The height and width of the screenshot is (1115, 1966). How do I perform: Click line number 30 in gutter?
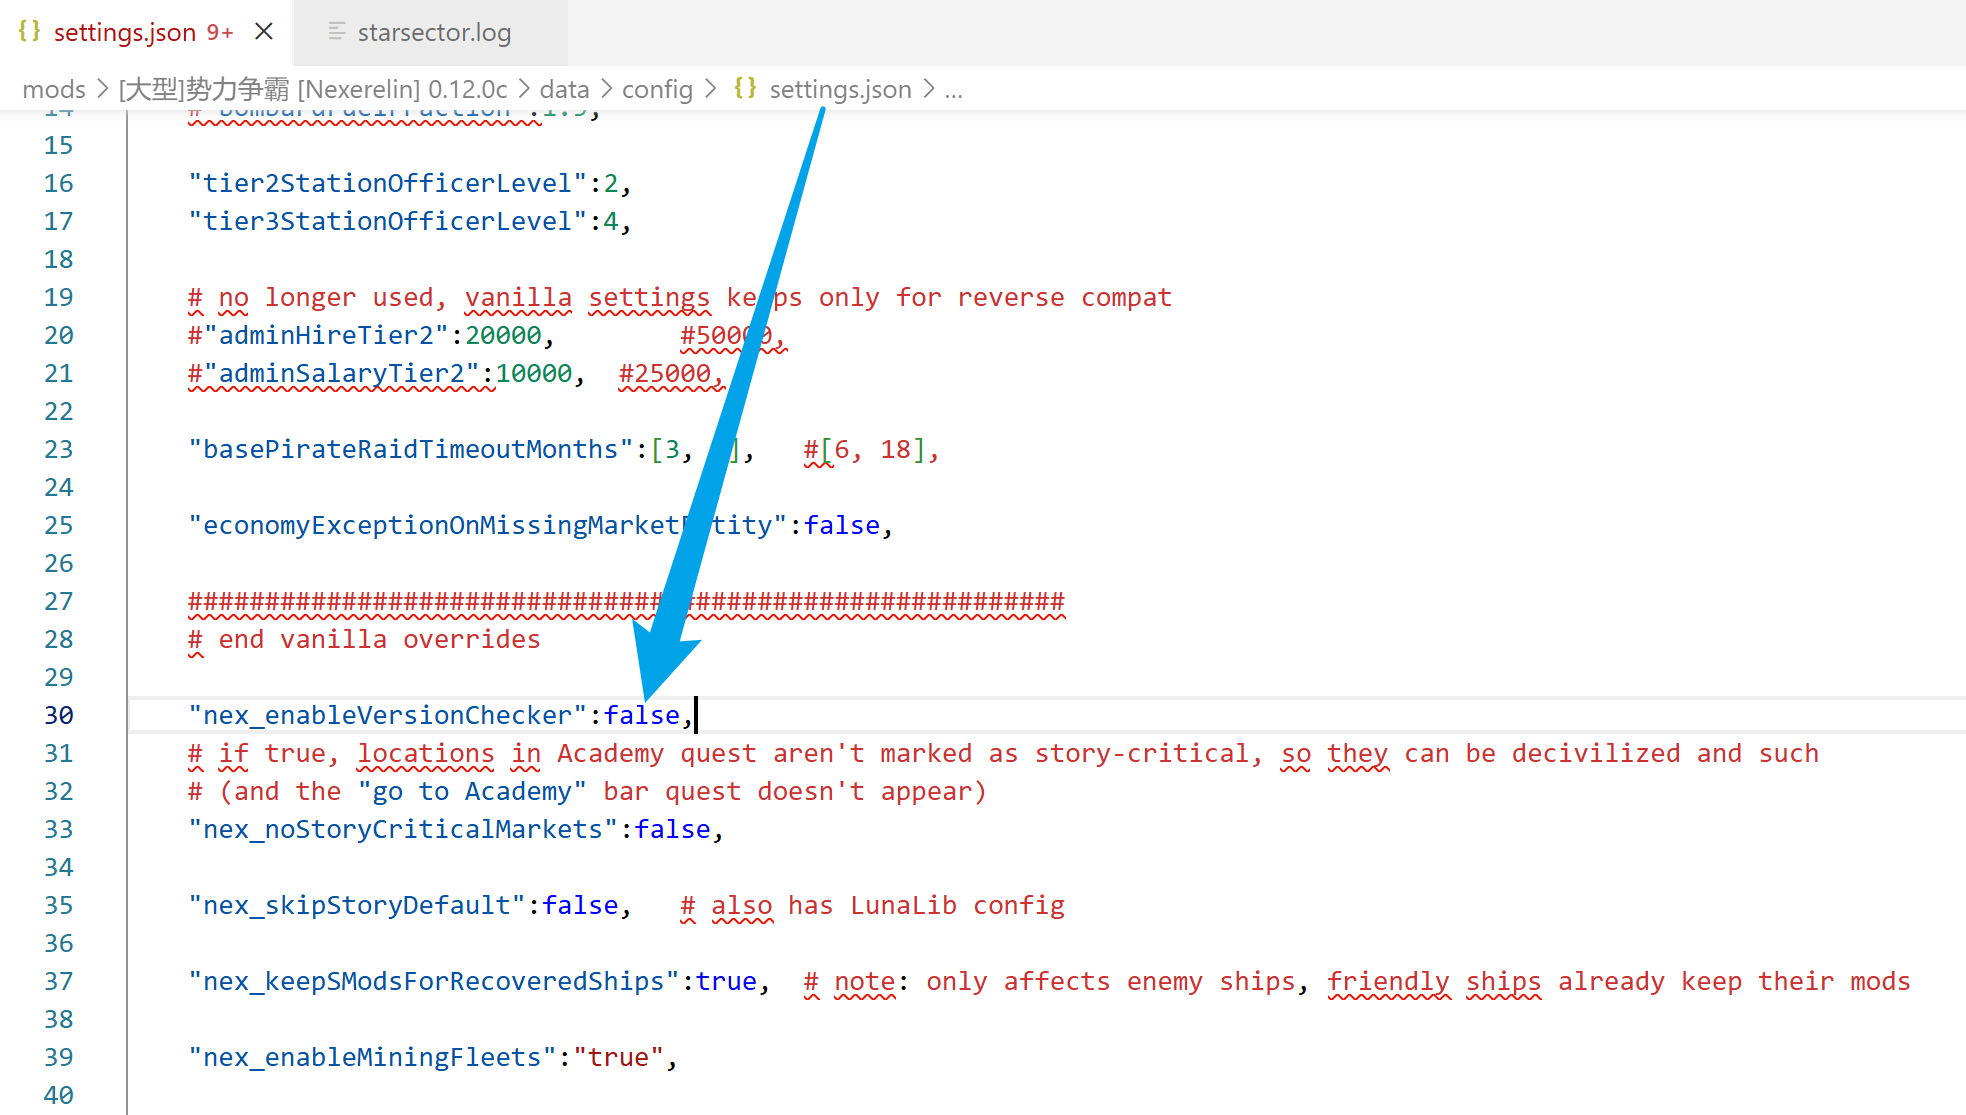[58, 716]
